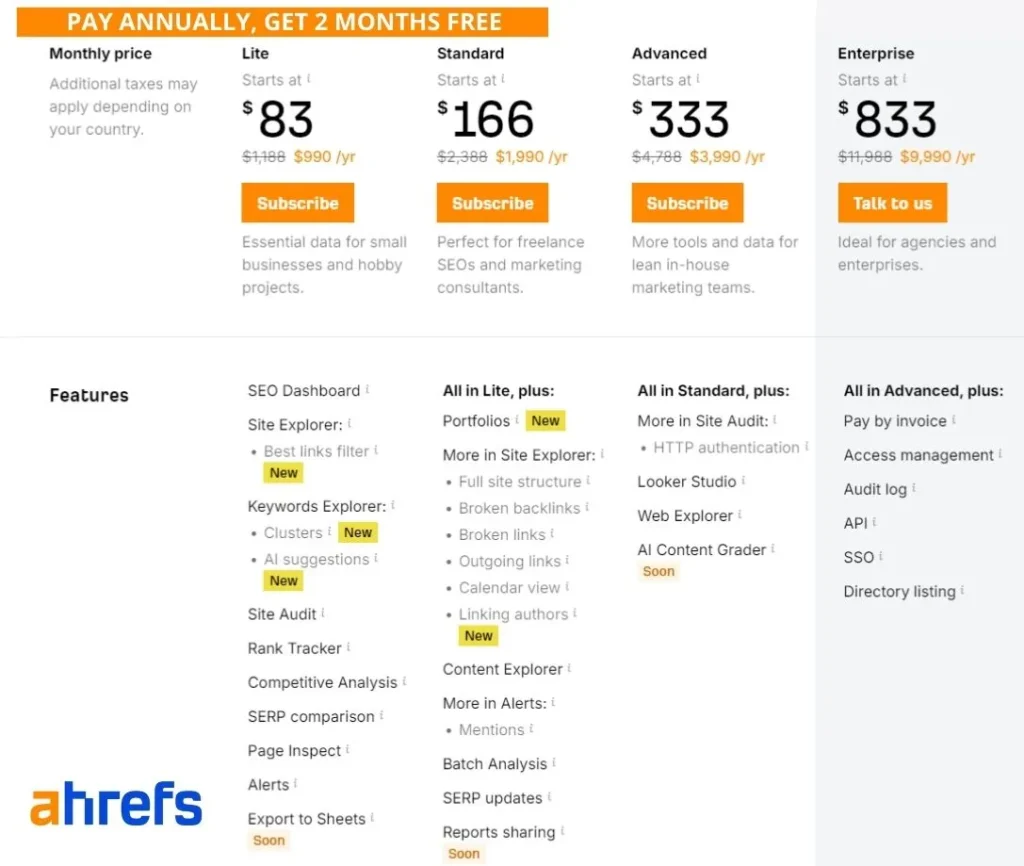Screen dimensions: 1024x866
Task: Click info icon next to Web Explorer
Action: tap(741, 514)
